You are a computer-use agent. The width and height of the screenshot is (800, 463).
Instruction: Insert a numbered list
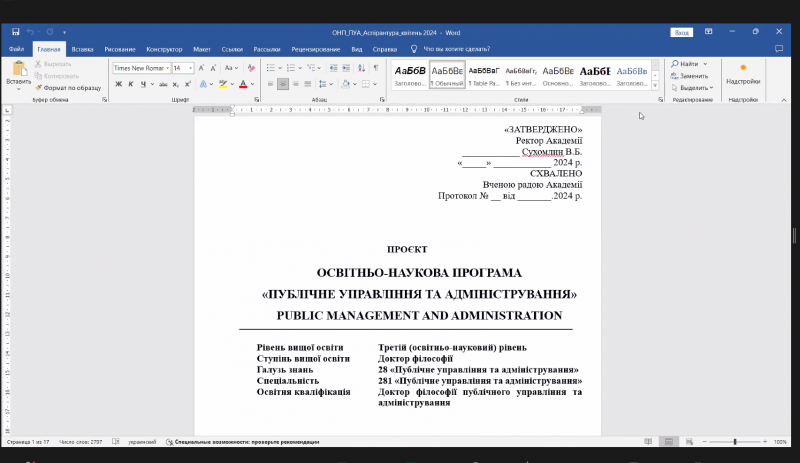[291, 68]
